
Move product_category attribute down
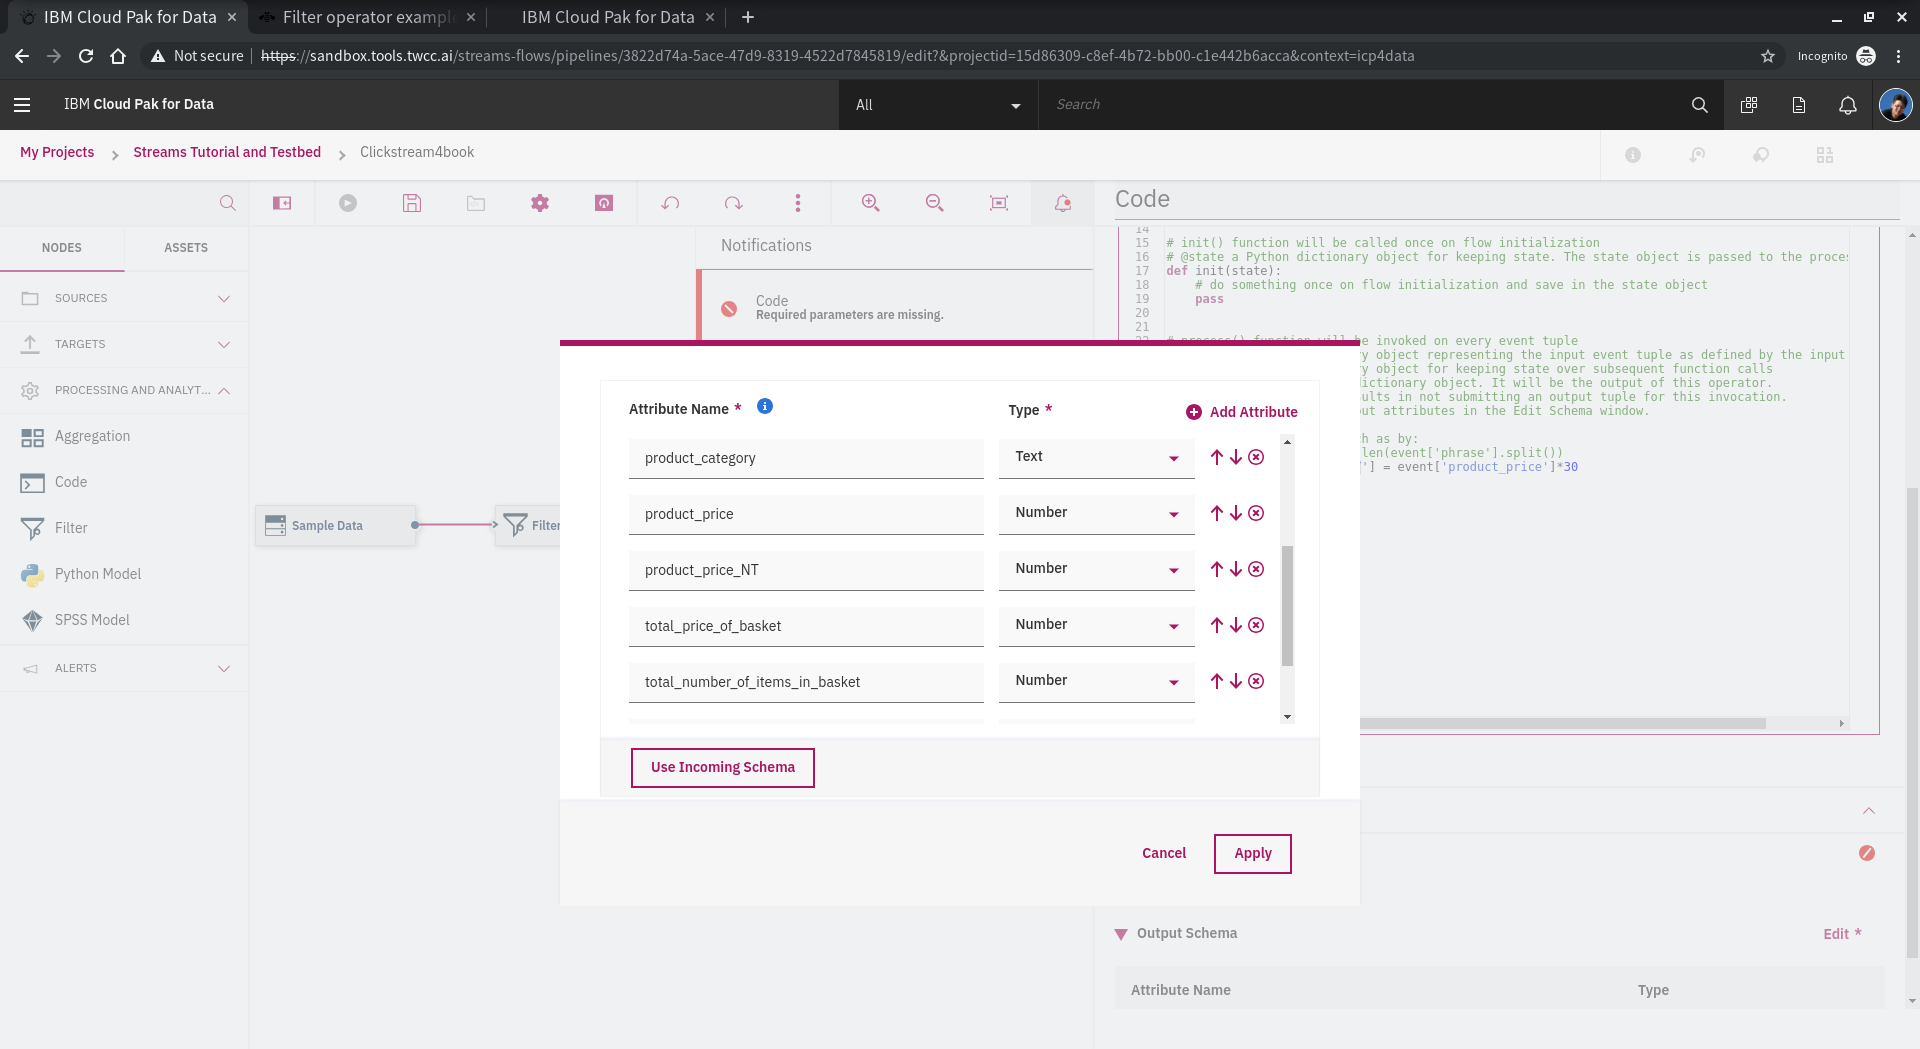[1236, 457]
